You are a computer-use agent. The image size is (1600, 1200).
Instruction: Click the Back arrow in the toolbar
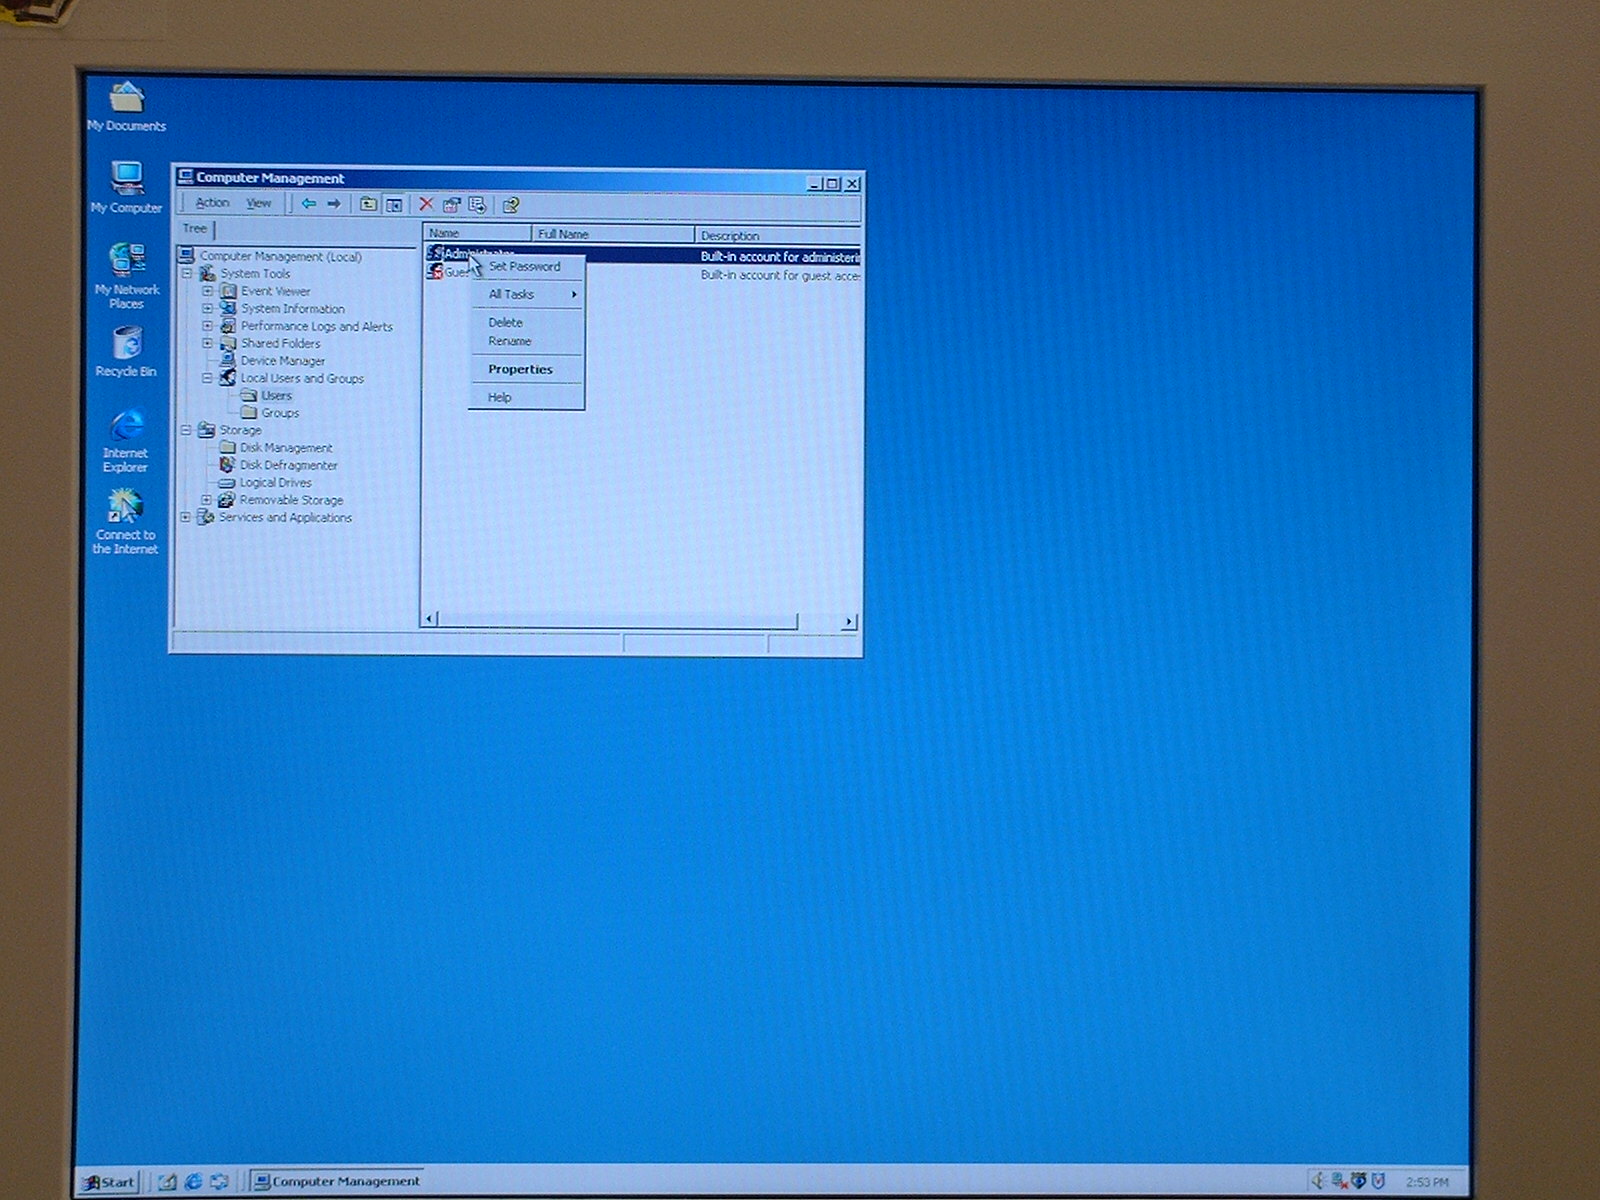click(309, 204)
